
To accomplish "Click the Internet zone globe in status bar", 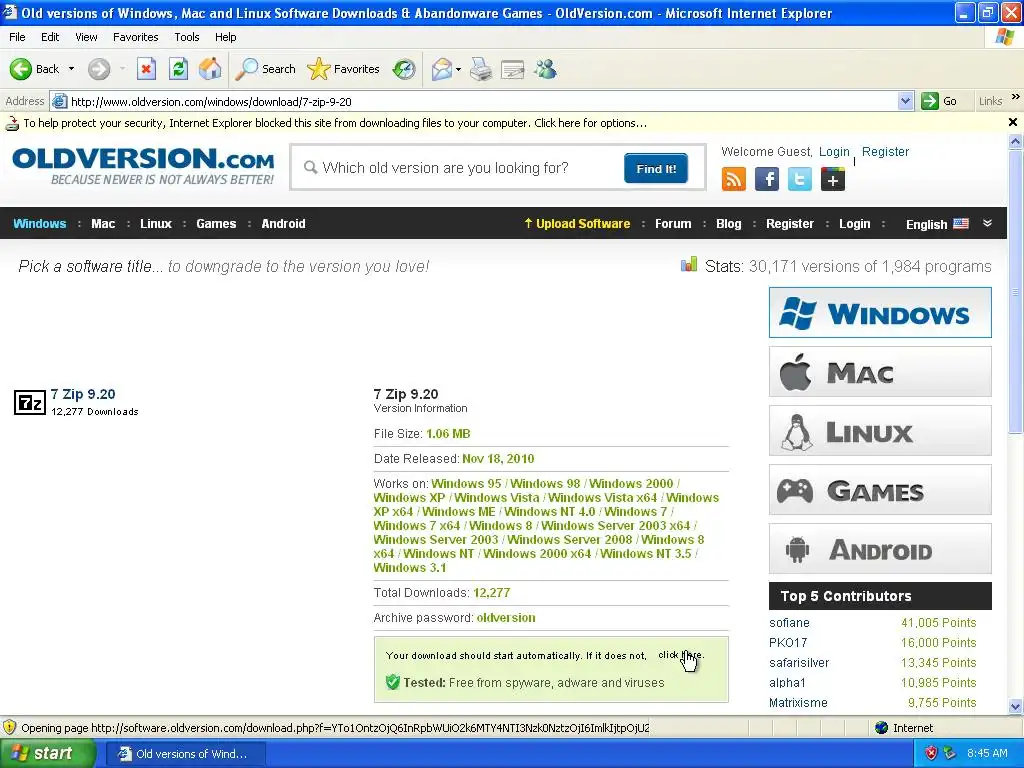I will coord(882,728).
